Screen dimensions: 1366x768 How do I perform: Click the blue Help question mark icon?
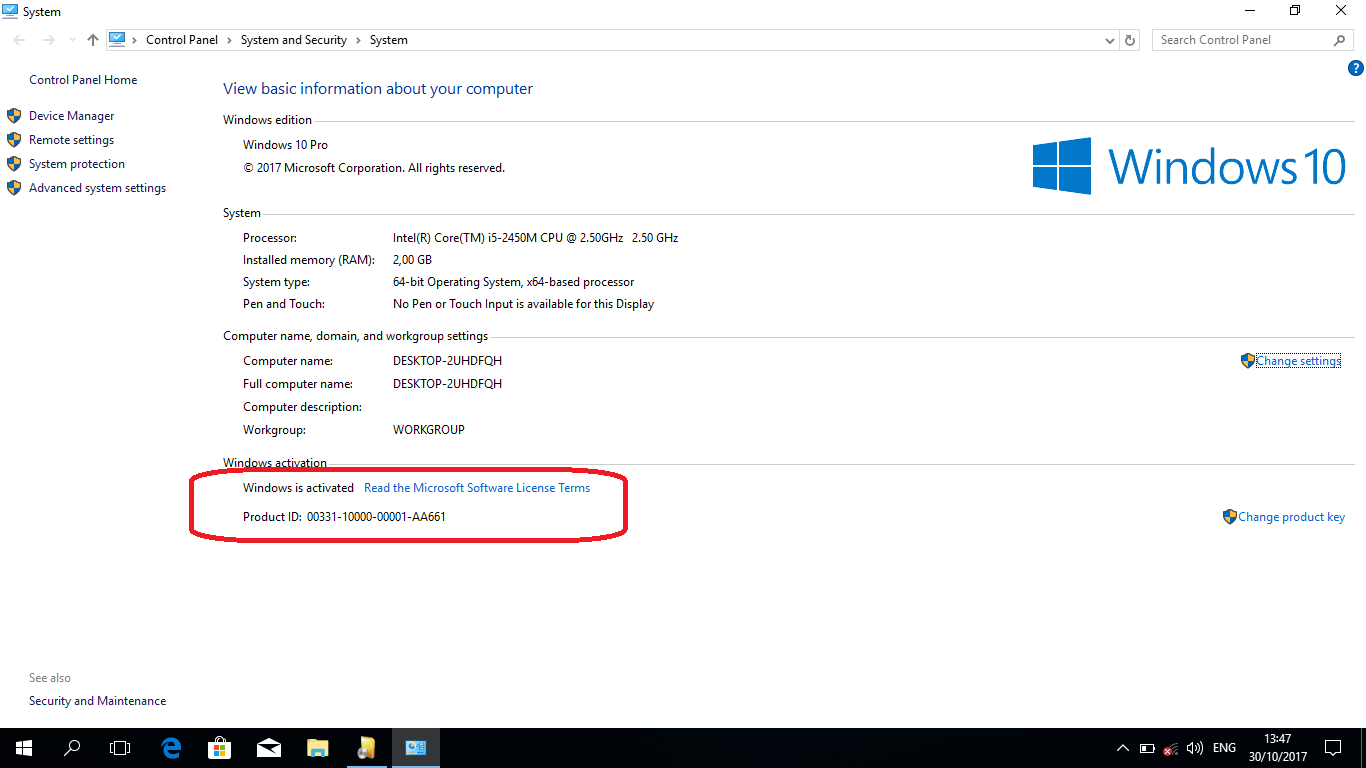pos(1356,68)
